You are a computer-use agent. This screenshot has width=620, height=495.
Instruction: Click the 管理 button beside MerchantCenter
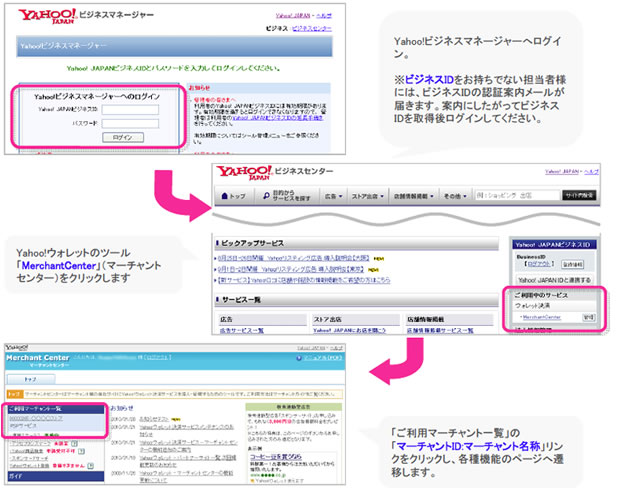click(x=589, y=317)
